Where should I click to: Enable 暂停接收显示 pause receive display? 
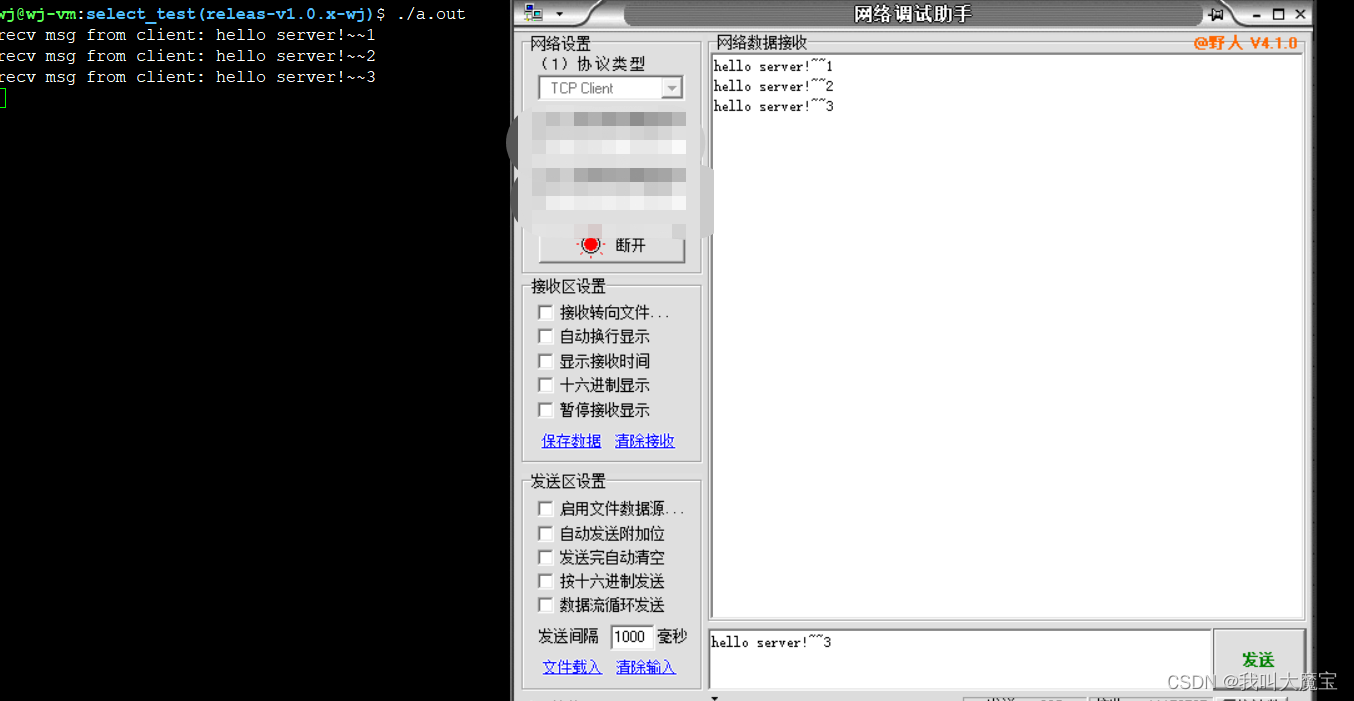pos(545,410)
